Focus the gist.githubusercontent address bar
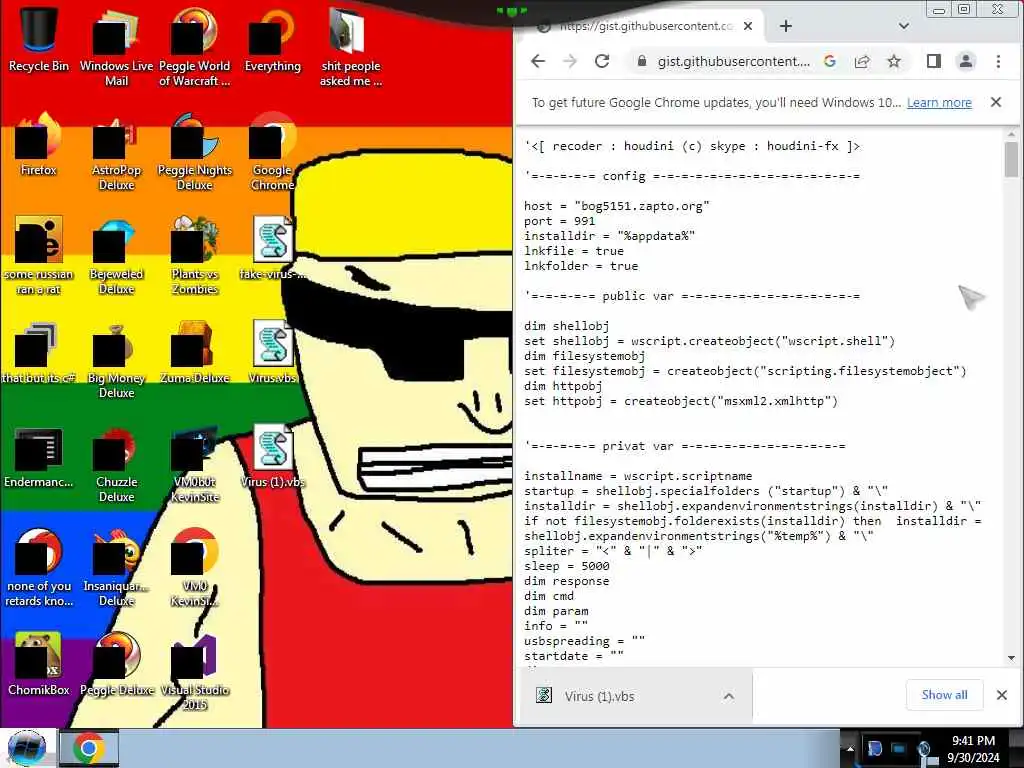 point(734,61)
